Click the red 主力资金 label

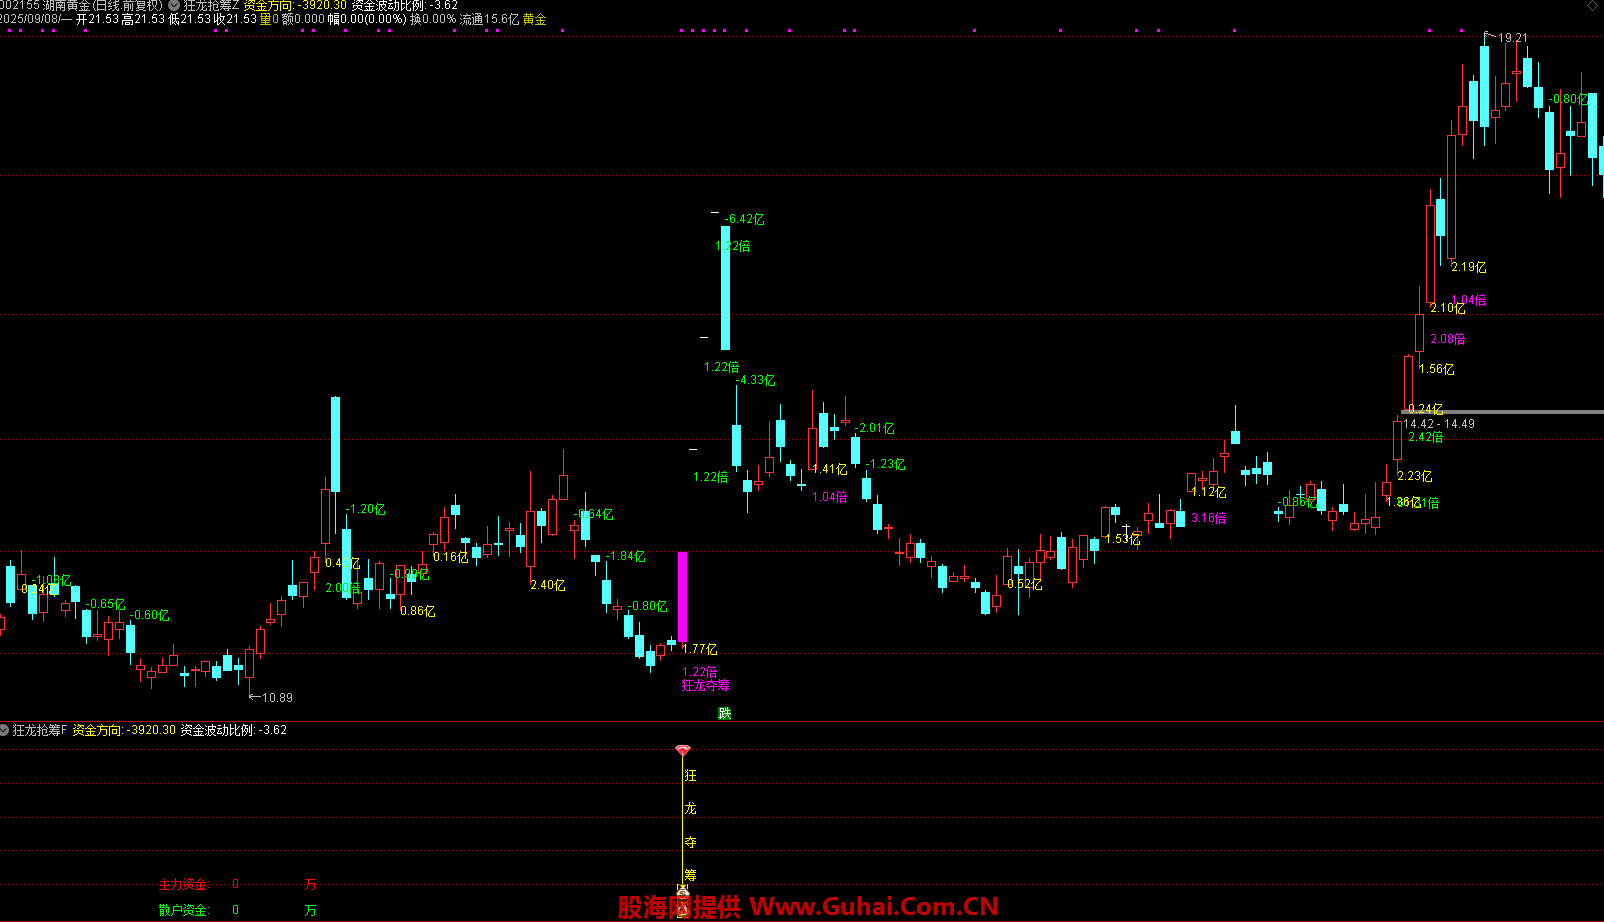[183, 884]
